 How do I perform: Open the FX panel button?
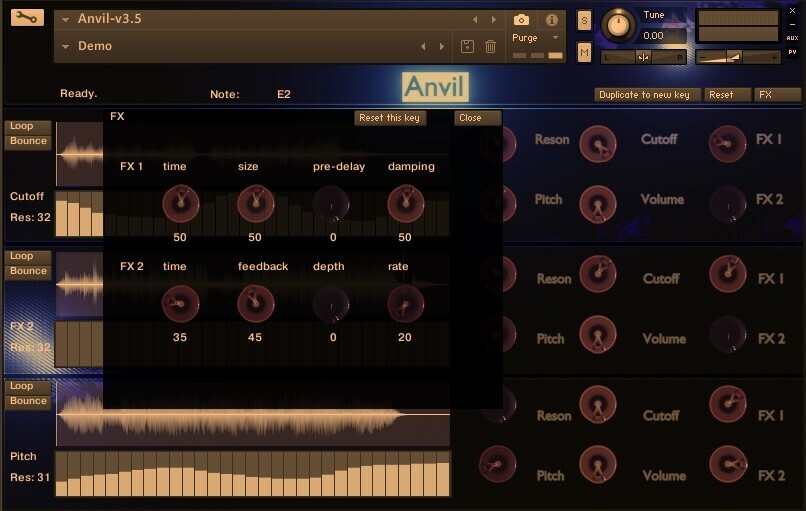777,95
